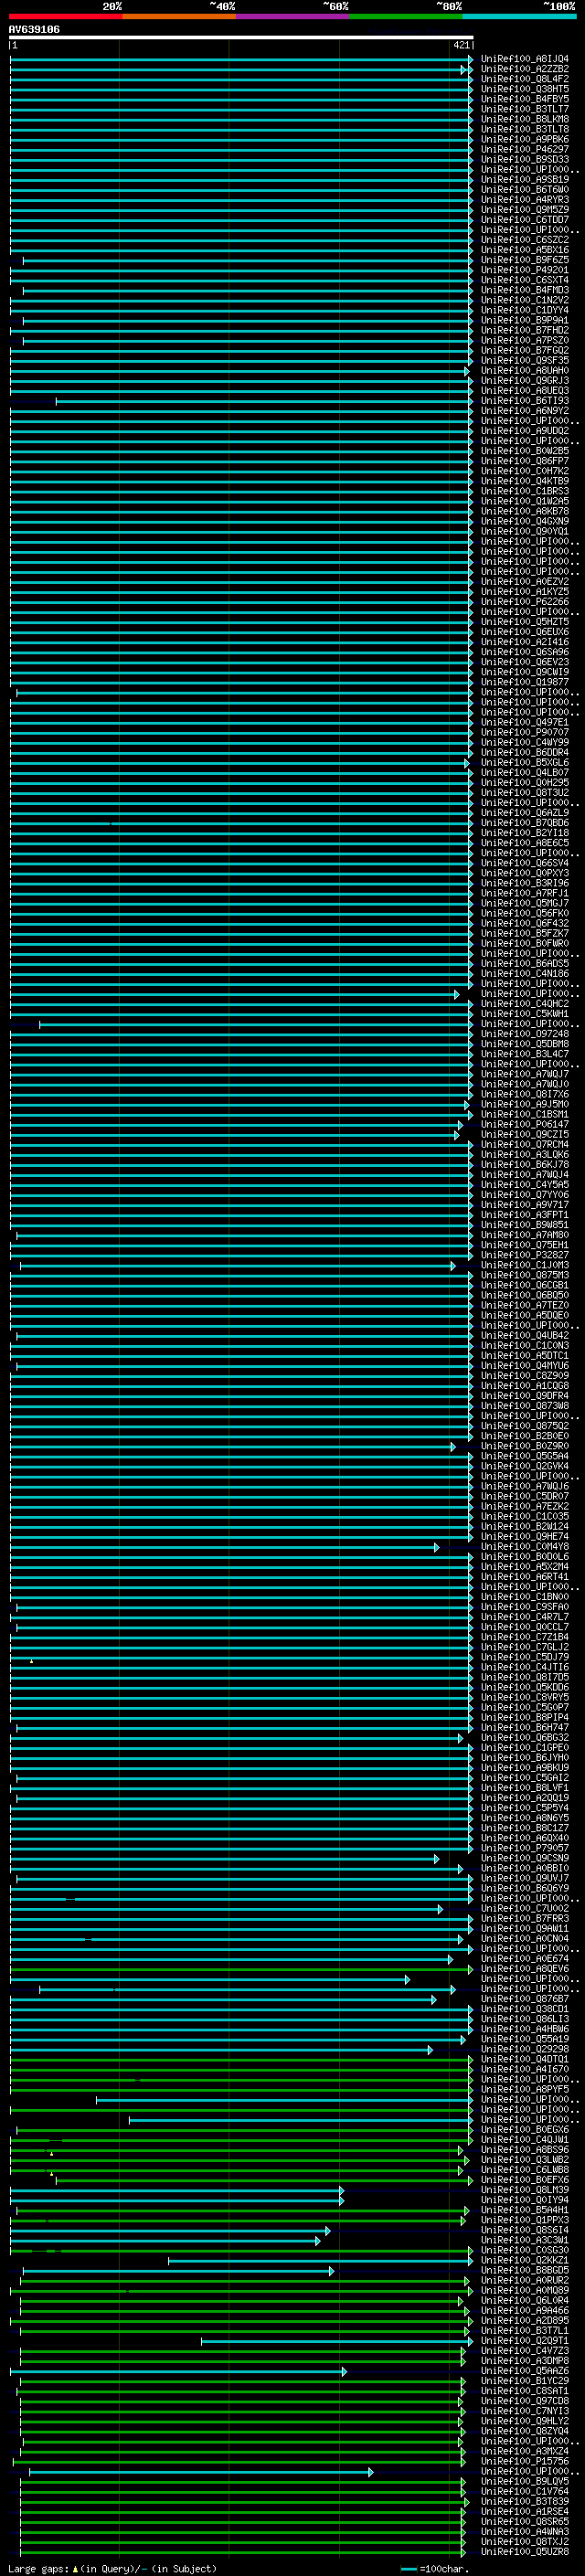Image resolution: width=585 pixels, height=2576 pixels.
Task: Click the white query sequence bar
Action: [241, 38]
